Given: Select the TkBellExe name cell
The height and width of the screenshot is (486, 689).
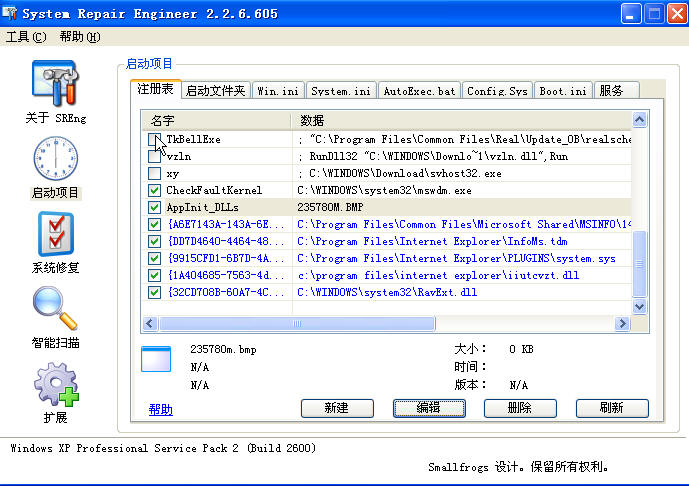Looking at the screenshot, I should tap(193, 140).
